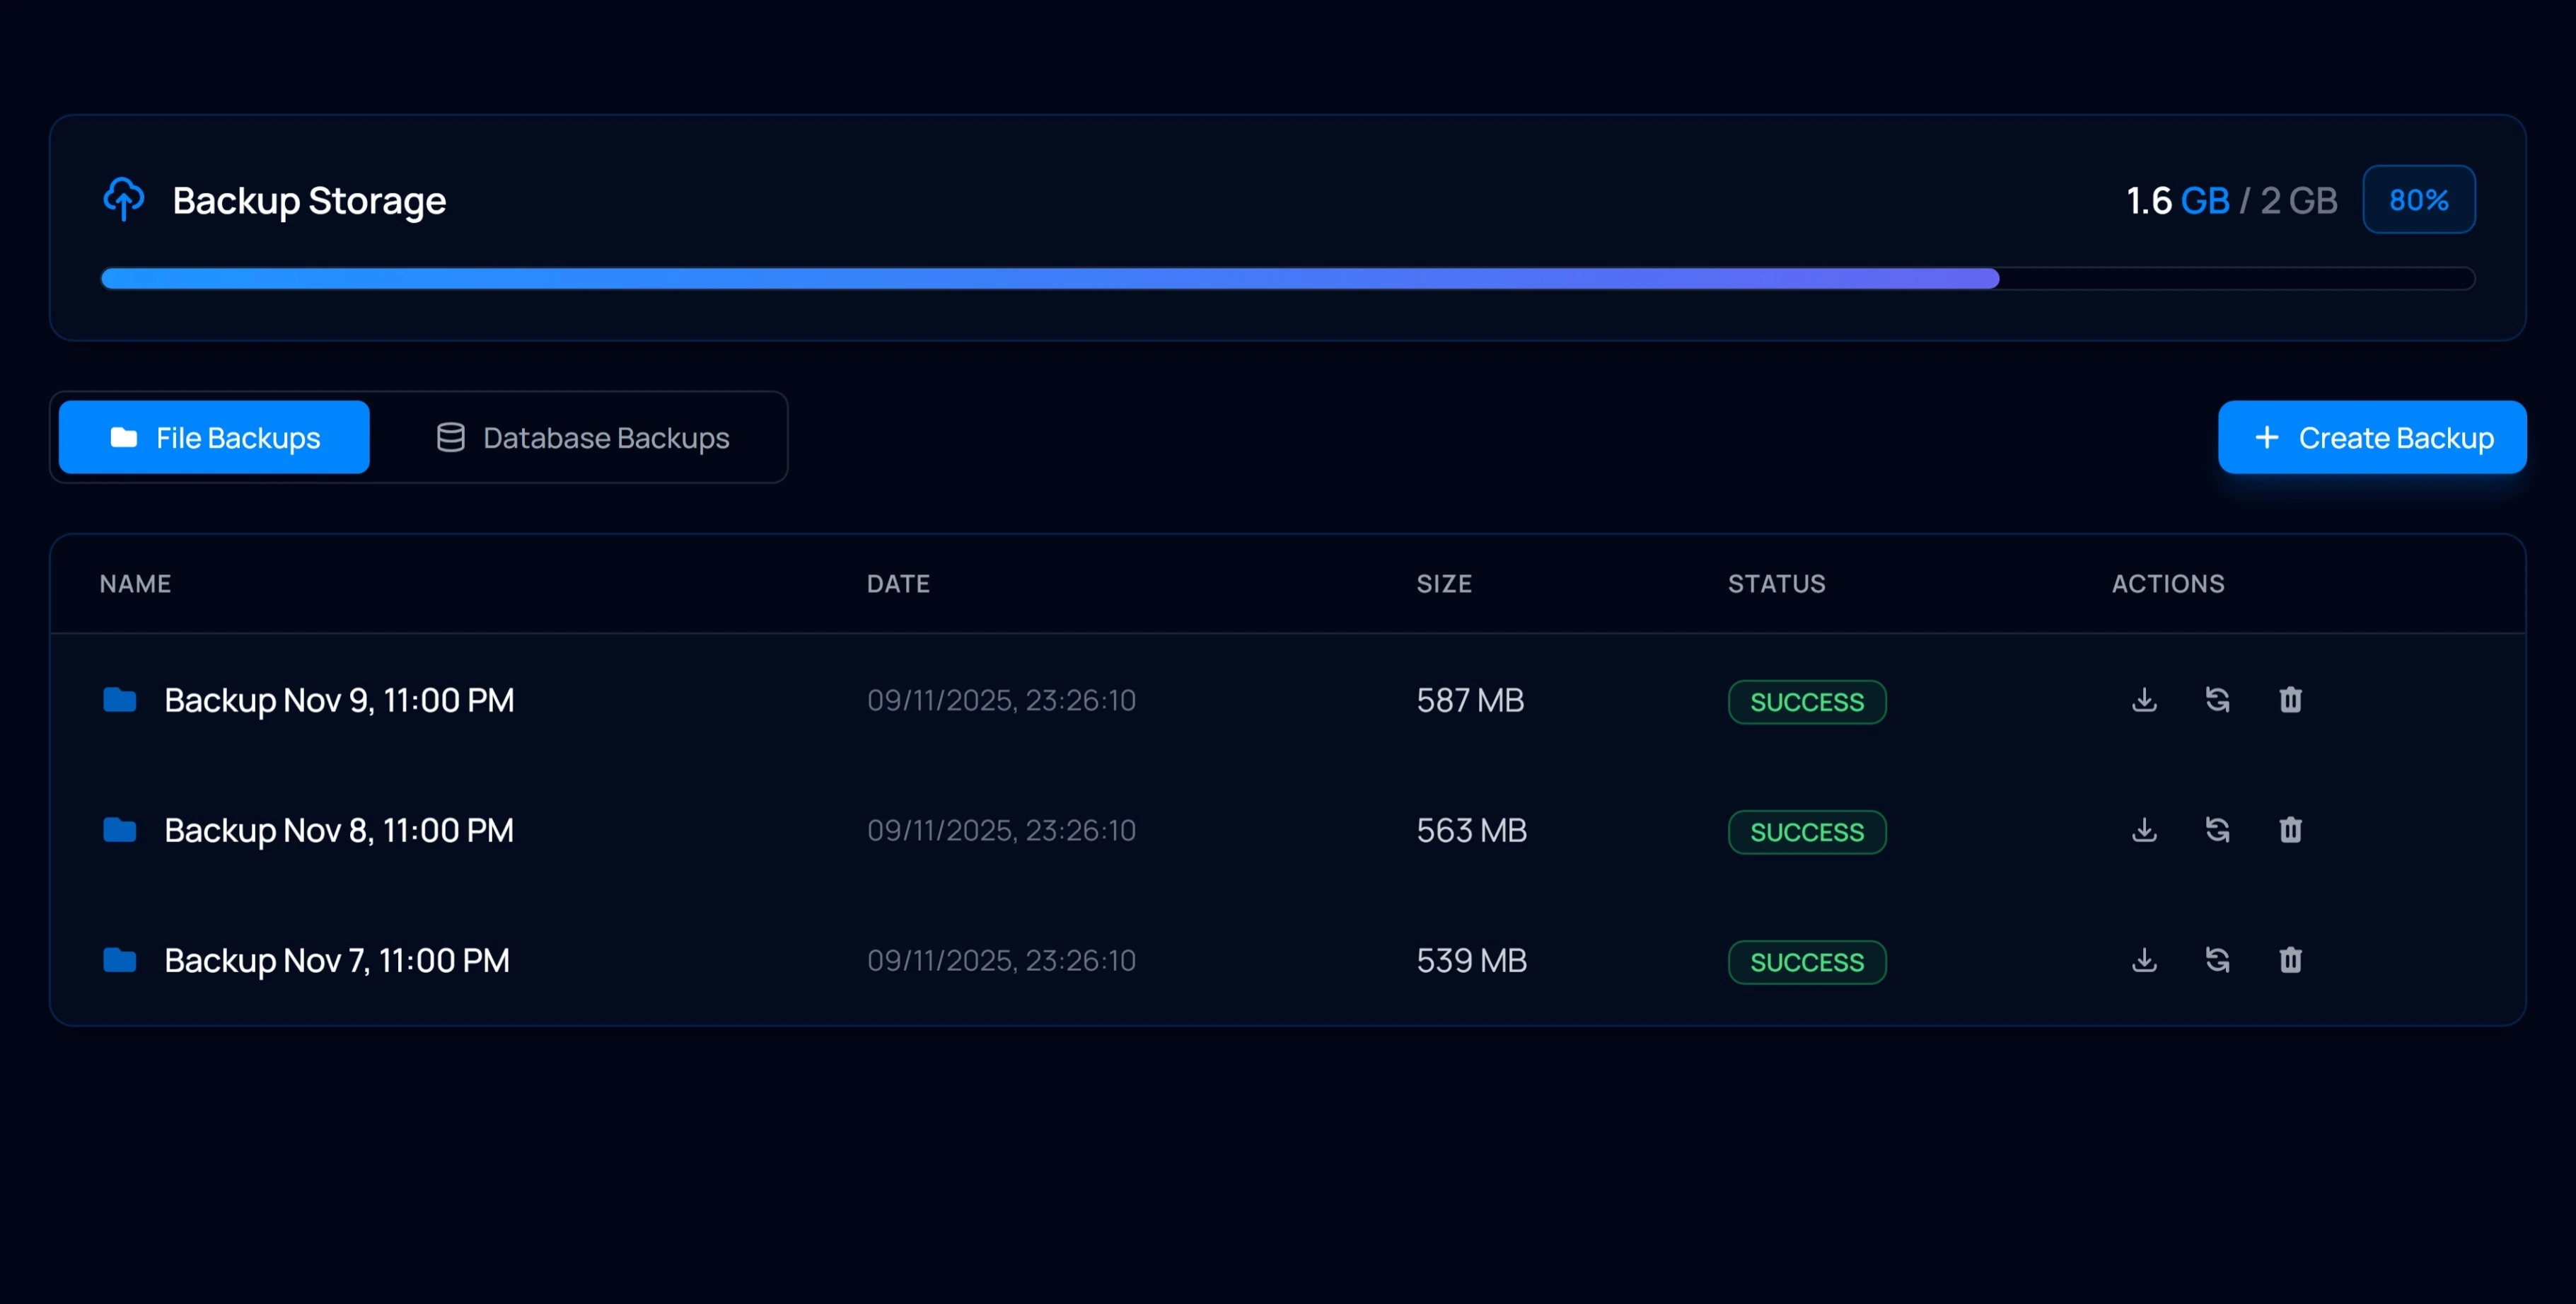Click the SUCCESS status of Backup Nov 8
This screenshot has width=2576, height=1304.
(1806, 831)
